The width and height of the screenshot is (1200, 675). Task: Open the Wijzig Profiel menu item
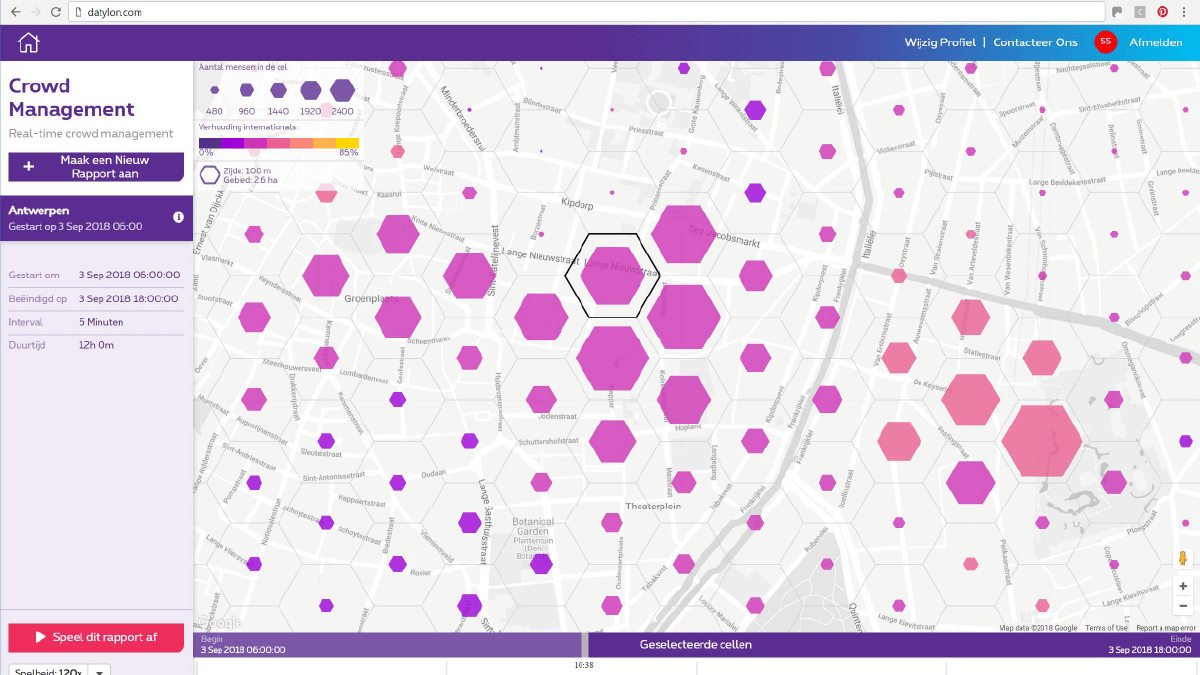click(940, 42)
